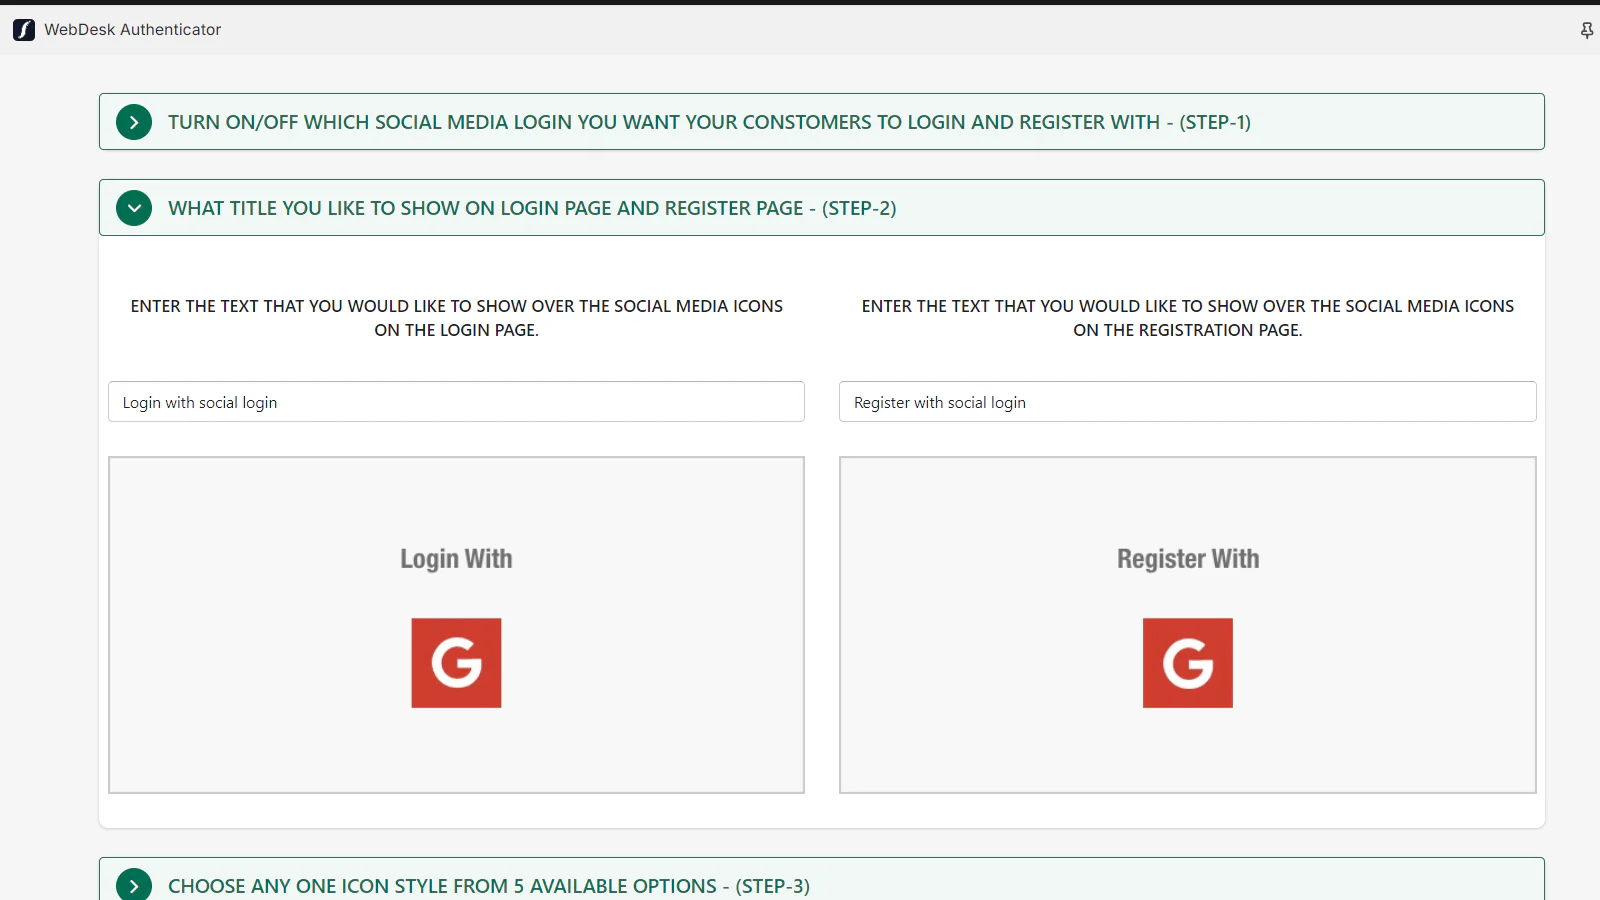Image resolution: width=1600 pixels, height=900 pixels.
Task: Click the WebDesk Authenticator app logo
Action: pyautogui.click(x=24, y=30)
